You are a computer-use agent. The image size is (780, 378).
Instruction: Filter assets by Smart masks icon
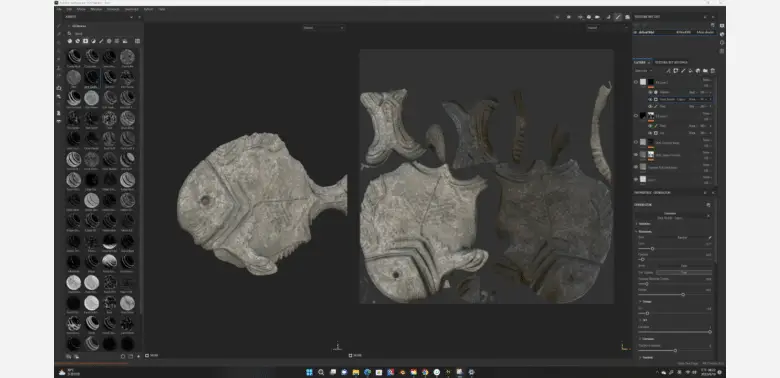(x=85, y=41)
